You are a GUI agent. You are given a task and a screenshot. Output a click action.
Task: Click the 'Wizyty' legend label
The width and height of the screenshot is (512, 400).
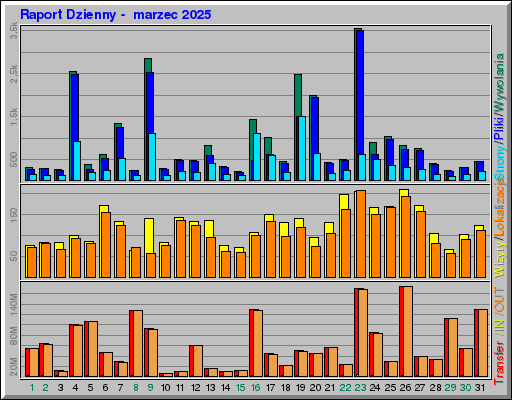[500, 259]
